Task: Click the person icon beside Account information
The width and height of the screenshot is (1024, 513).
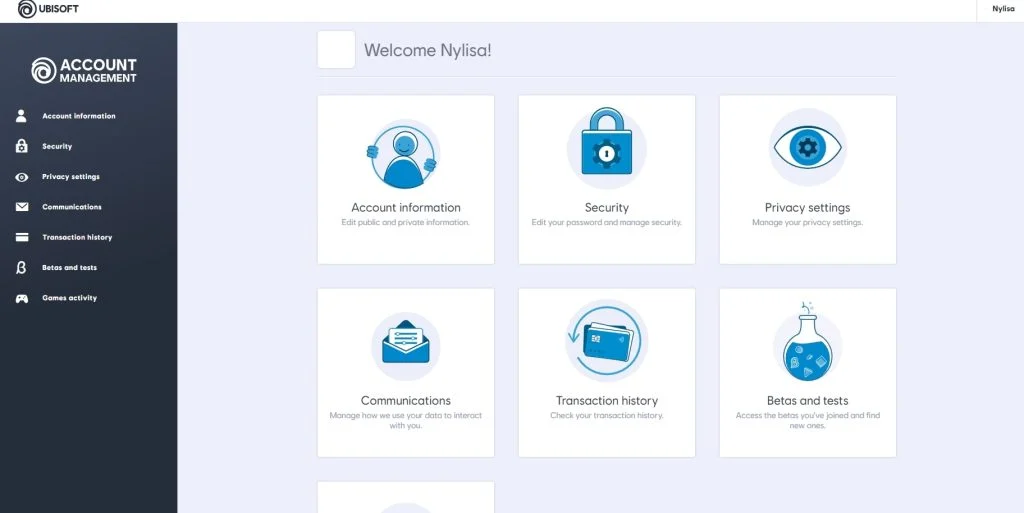Action: coord(22,116)
